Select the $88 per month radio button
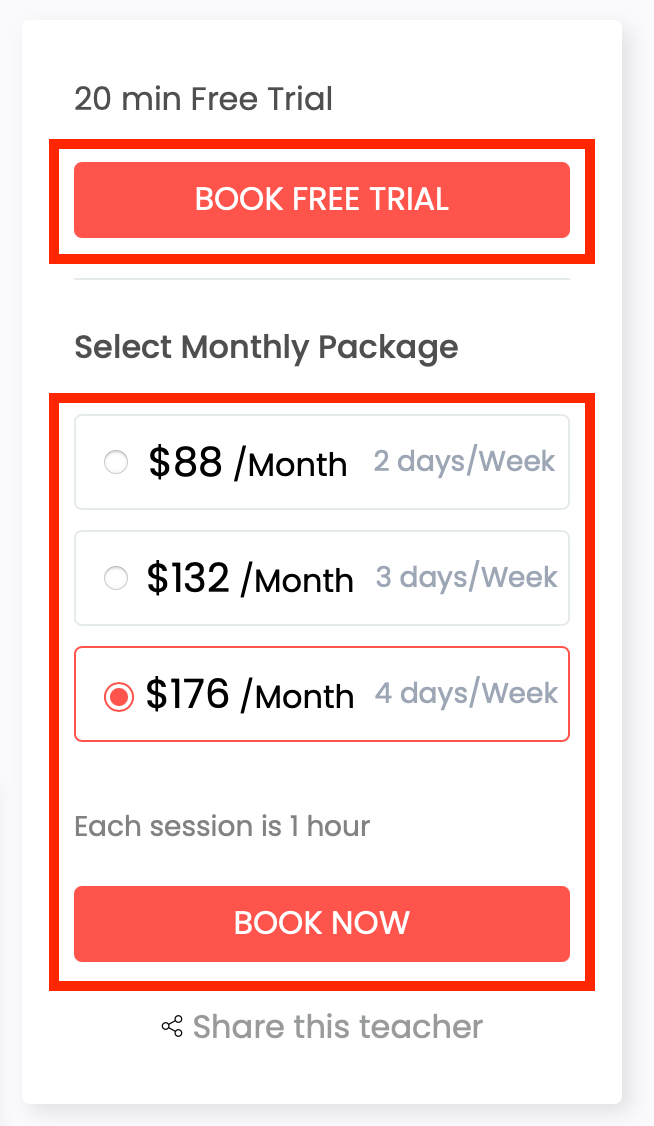This screenshot has height=1126, width=654. (116, 462)
